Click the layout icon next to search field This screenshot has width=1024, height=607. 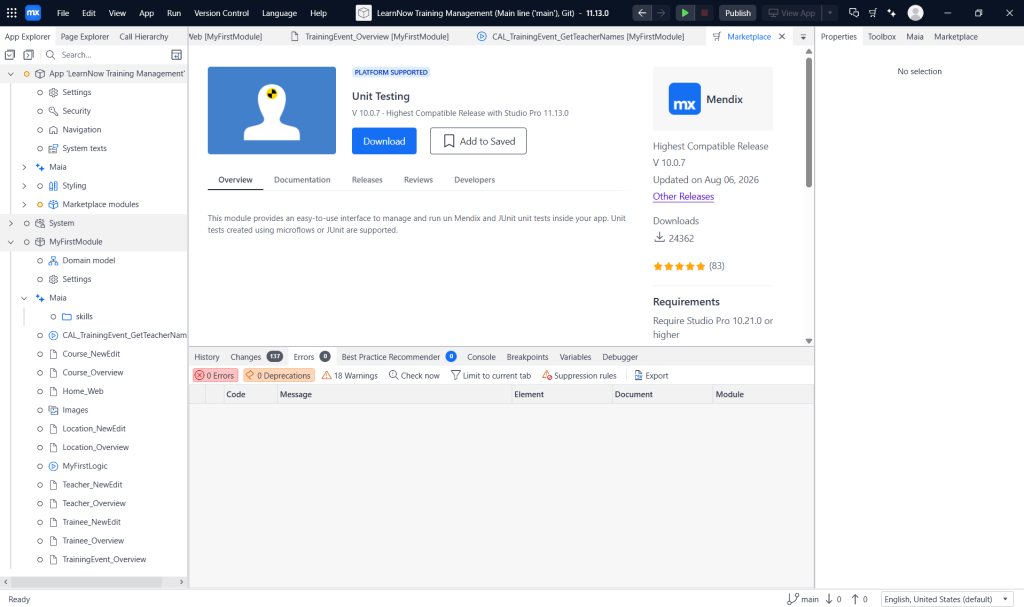point(176,55)
